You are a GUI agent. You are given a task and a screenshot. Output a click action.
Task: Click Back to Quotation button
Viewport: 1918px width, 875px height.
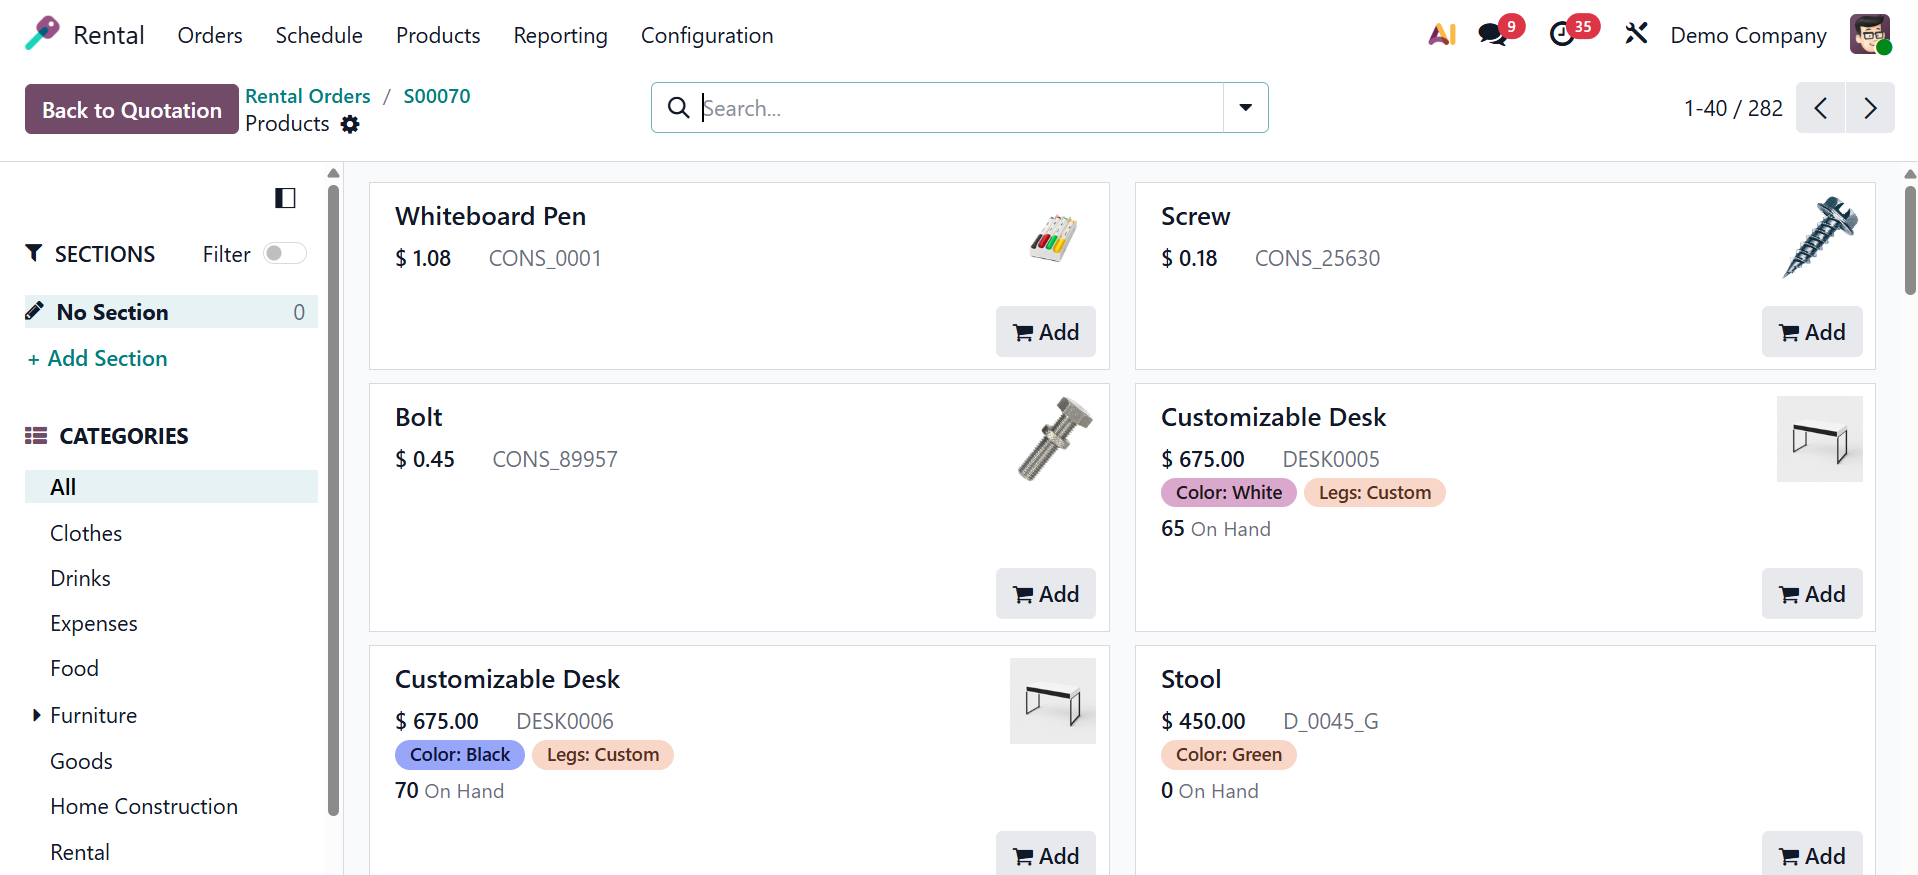click(131, 109)
